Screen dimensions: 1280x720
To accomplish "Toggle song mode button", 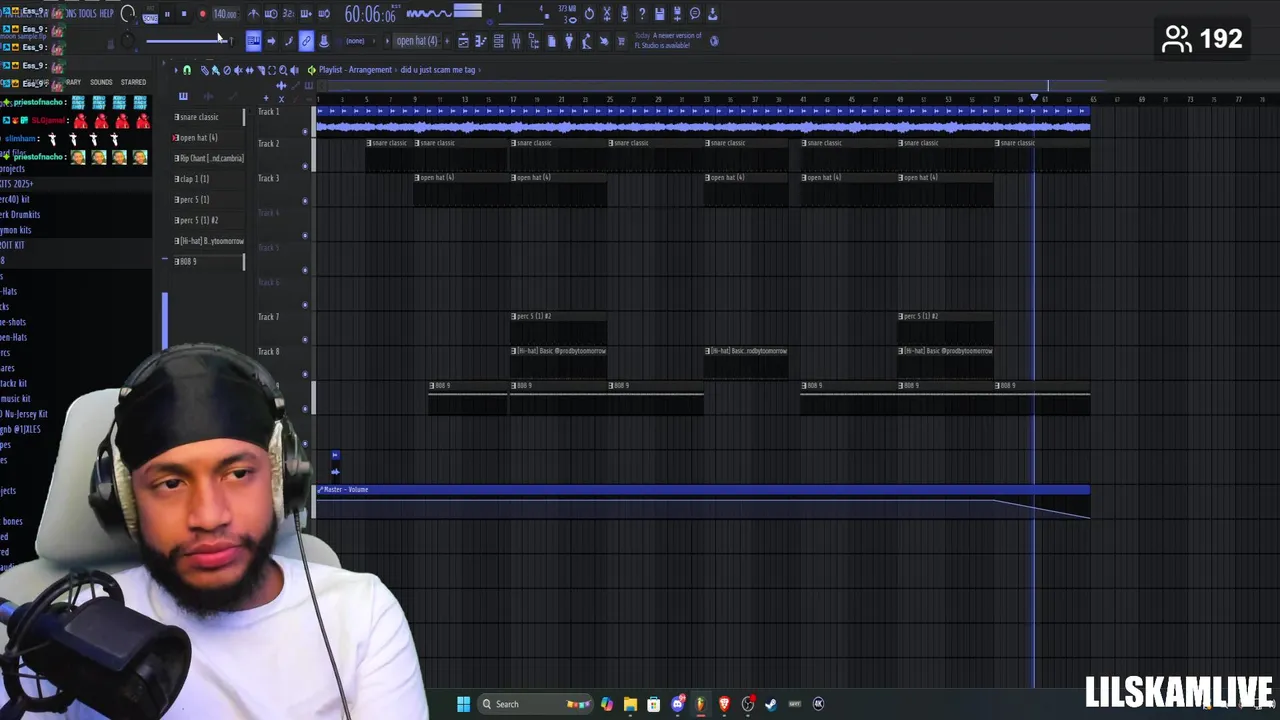I will [x=150, y=17].
